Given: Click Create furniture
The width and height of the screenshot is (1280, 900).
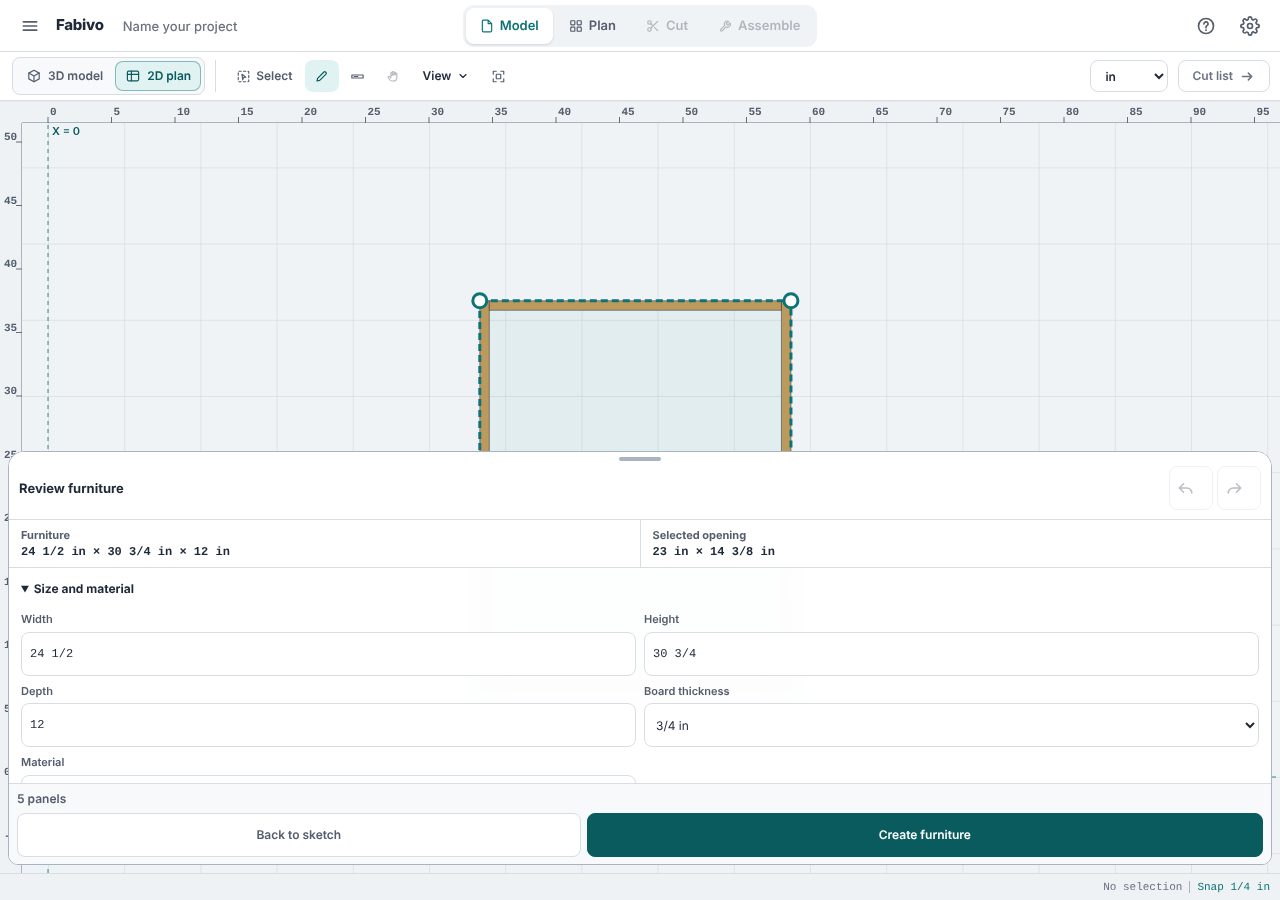Looking at the screenshot, I should [x=925, y=835].
